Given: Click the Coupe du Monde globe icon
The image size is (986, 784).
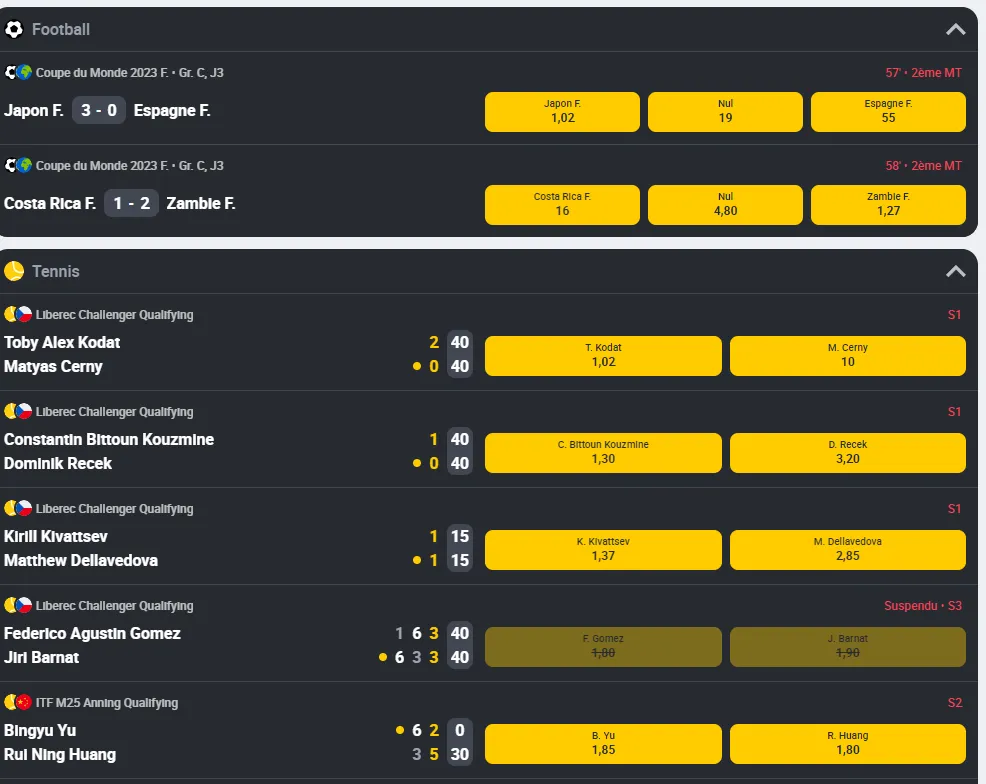Looking at the screenshot, I should click(22, 71).
